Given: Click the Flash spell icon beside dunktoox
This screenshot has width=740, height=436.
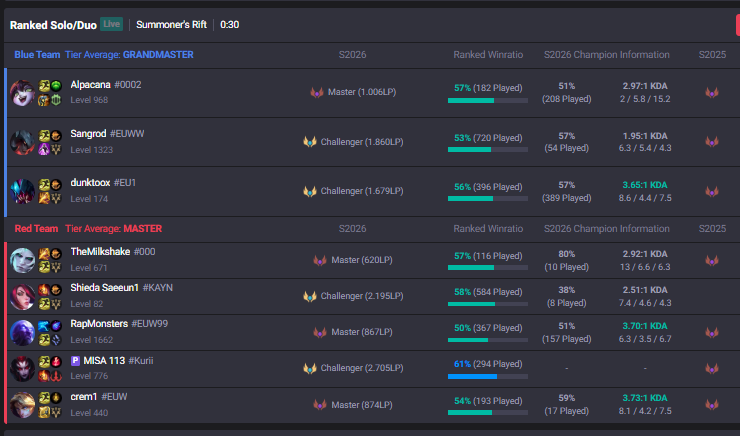Looking at the screenshot, I should 44,184.
